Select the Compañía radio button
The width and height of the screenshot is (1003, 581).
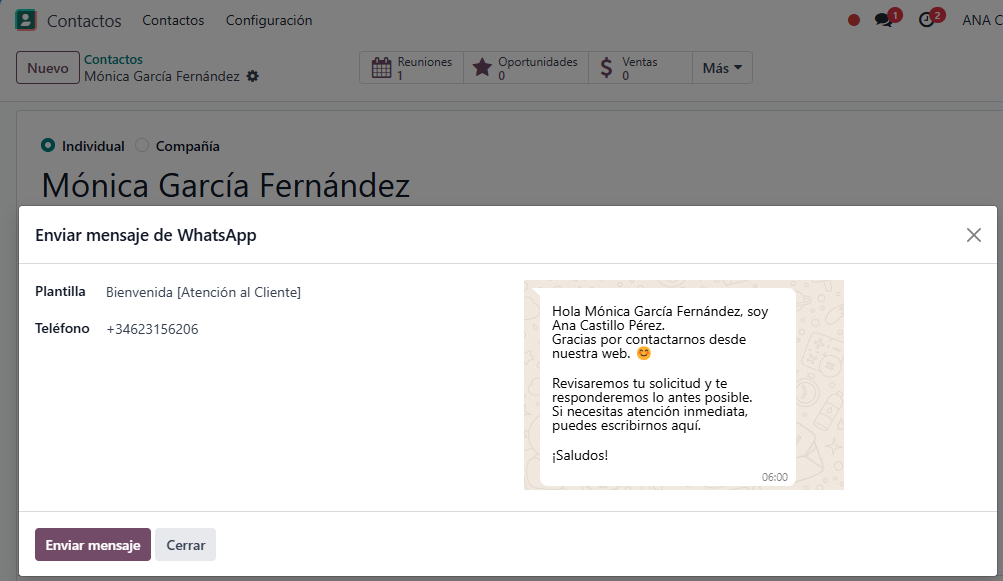[142, 145]
